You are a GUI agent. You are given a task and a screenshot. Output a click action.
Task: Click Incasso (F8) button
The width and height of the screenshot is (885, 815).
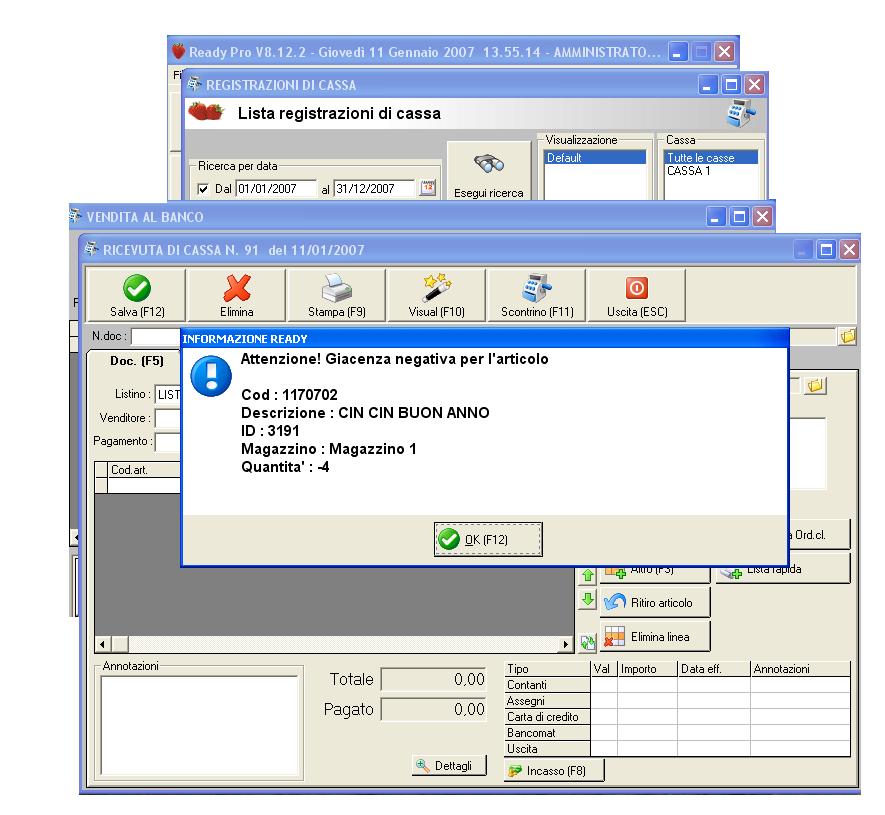tap(554, 770)
